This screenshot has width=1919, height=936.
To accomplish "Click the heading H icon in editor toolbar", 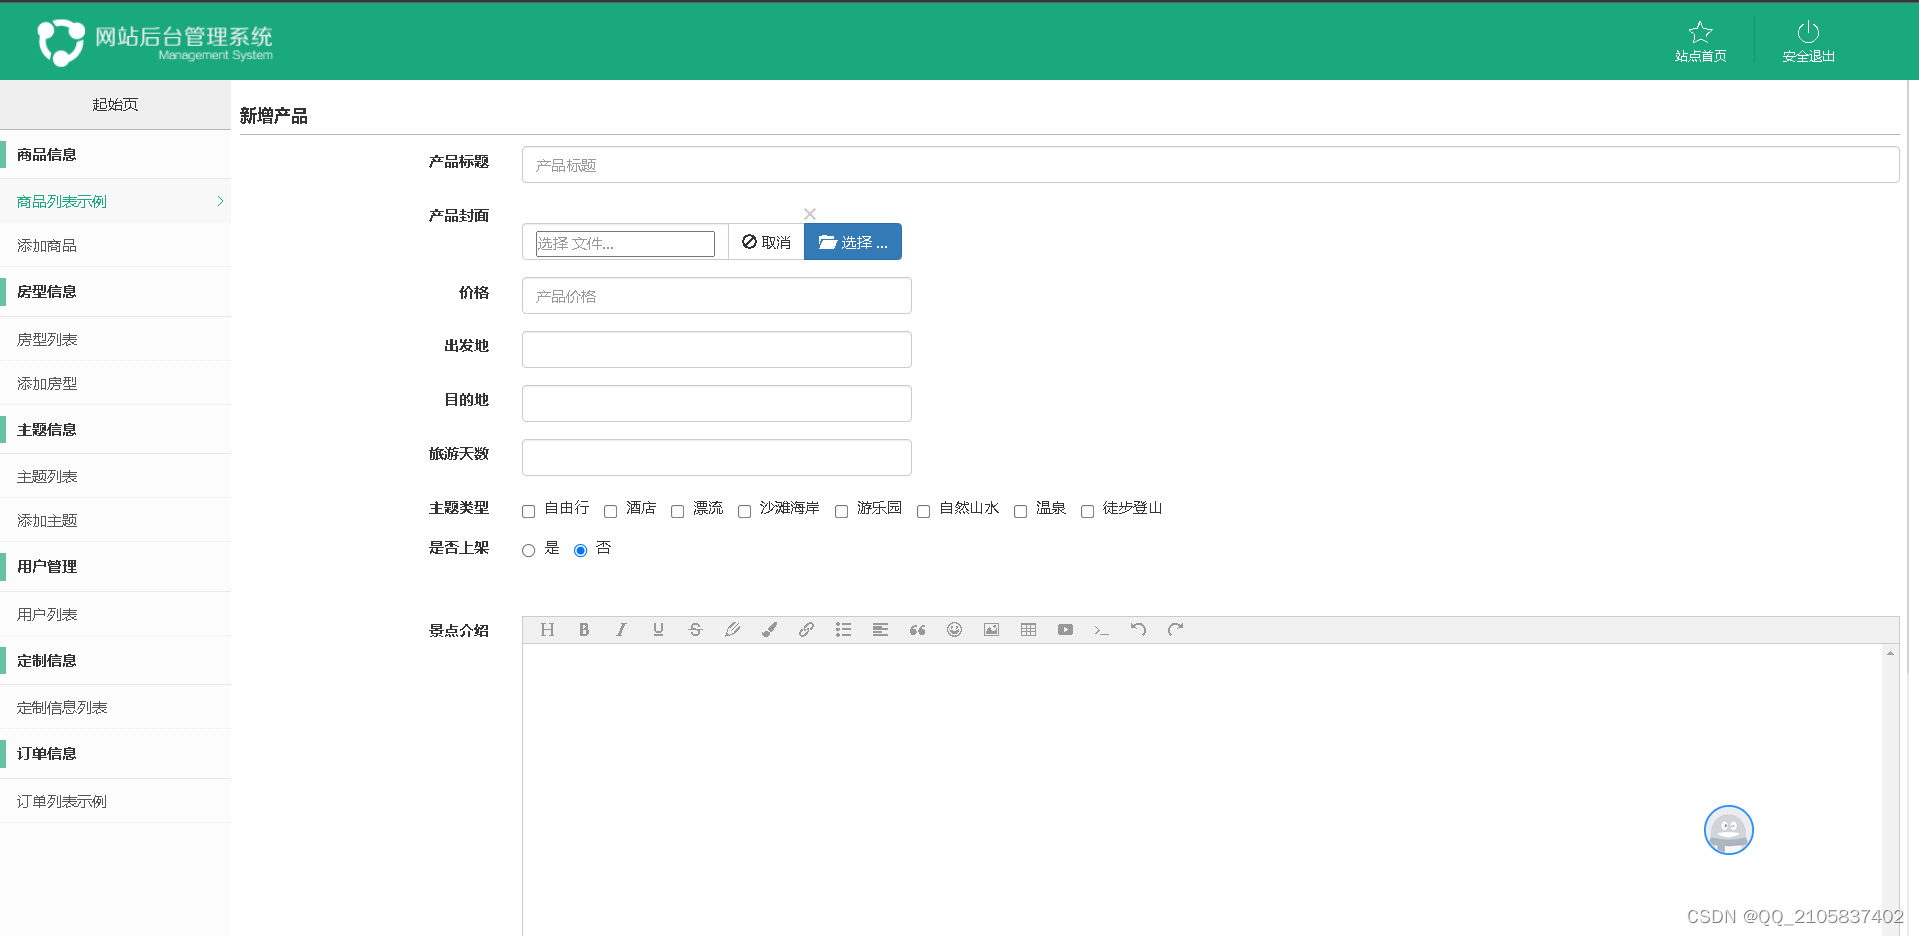I will (547, 630).
